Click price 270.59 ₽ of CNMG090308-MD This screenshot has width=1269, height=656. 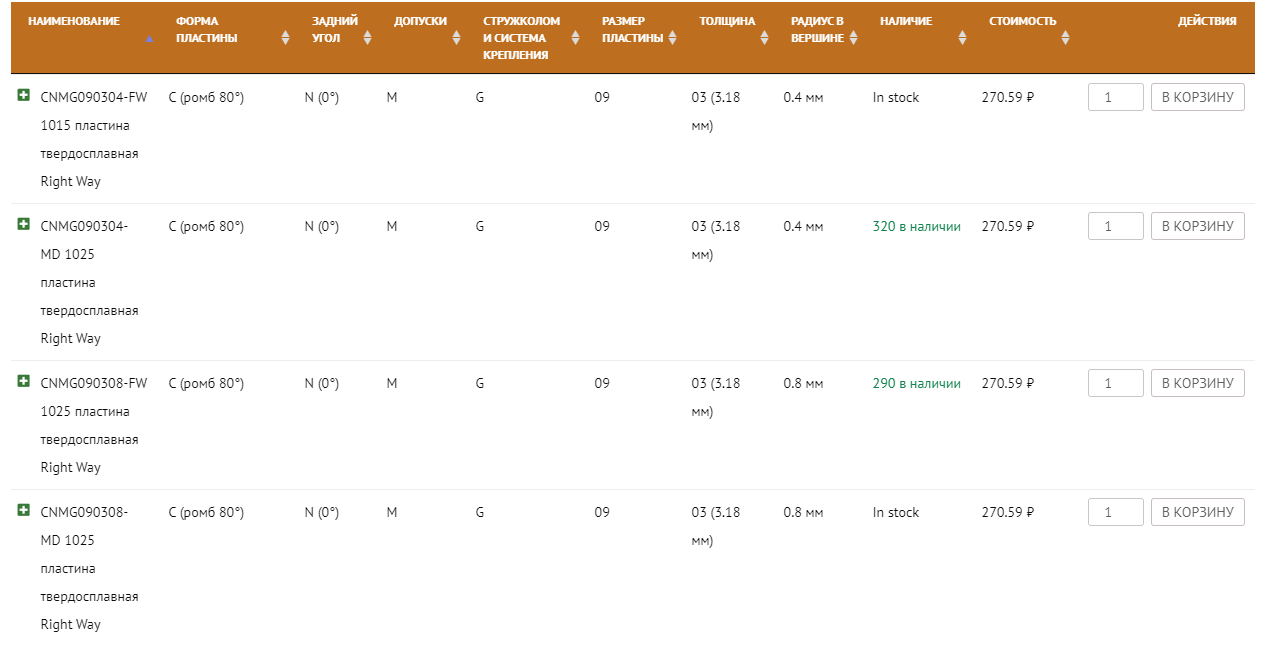1008,512
